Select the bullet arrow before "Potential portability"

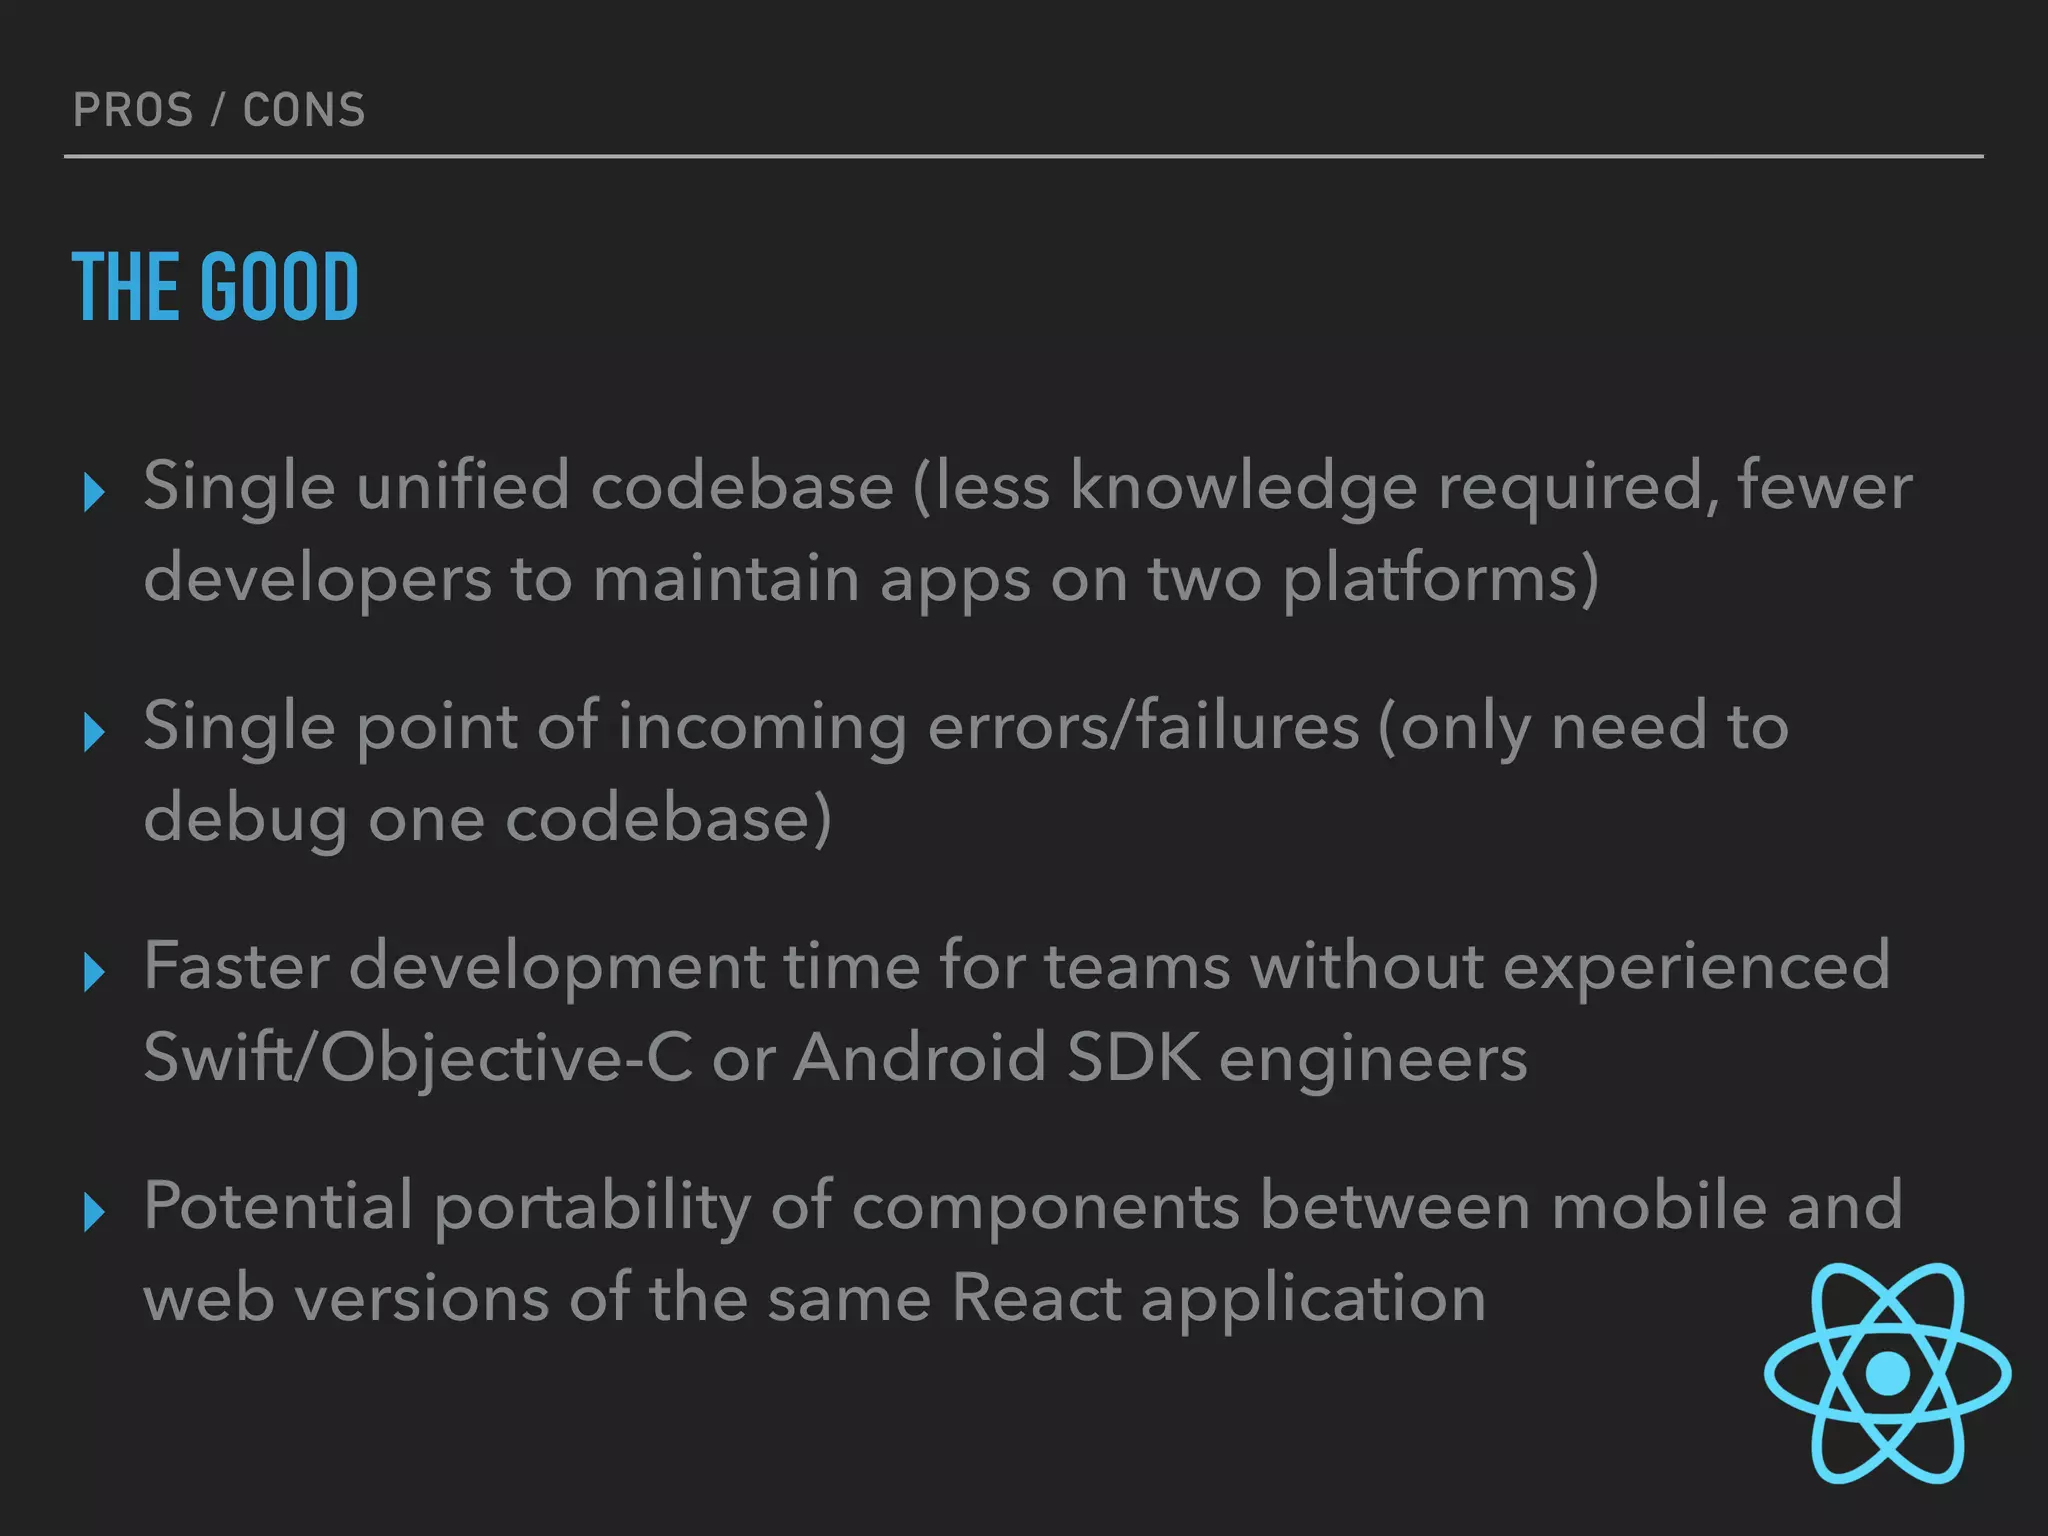(x=95, y=1212)
